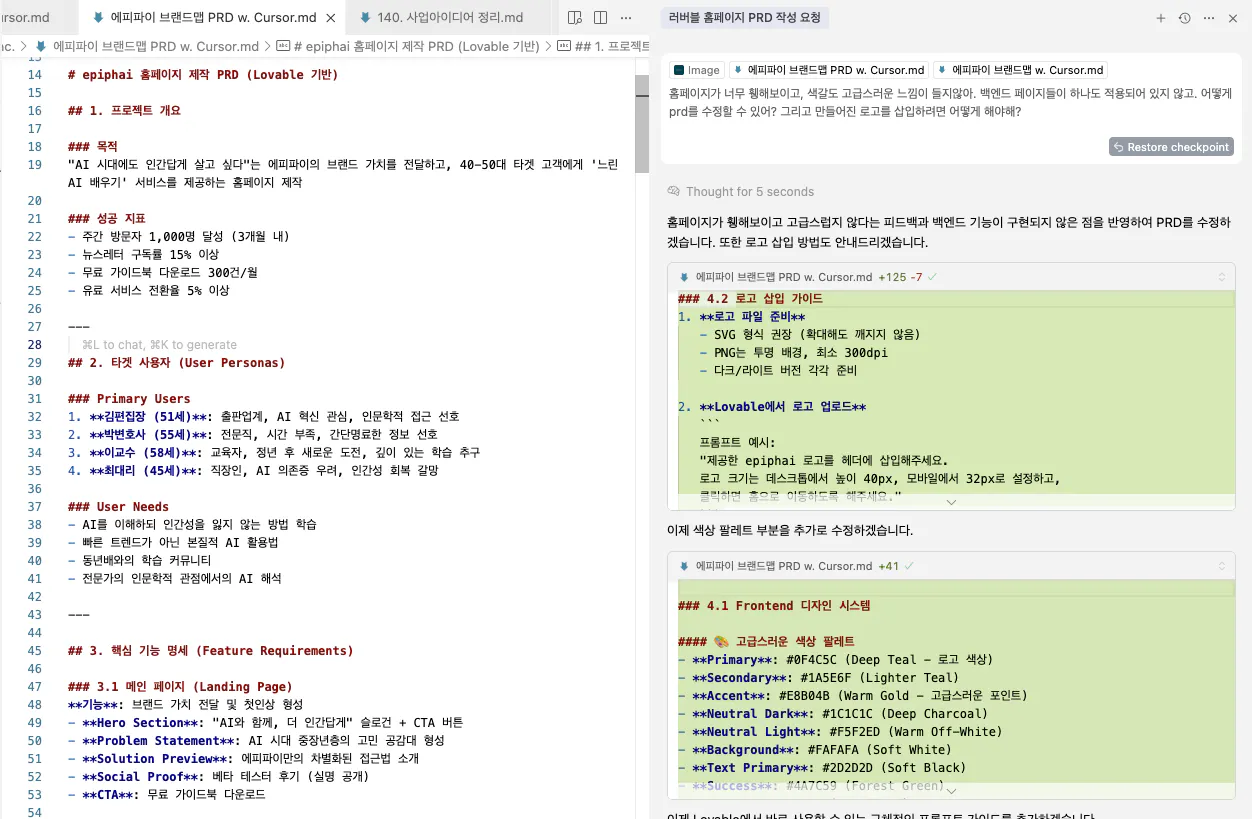Viewport: 1252px width, 819px height.
Task: Start a new chat with plus icon
Action: coord(1161,18)
